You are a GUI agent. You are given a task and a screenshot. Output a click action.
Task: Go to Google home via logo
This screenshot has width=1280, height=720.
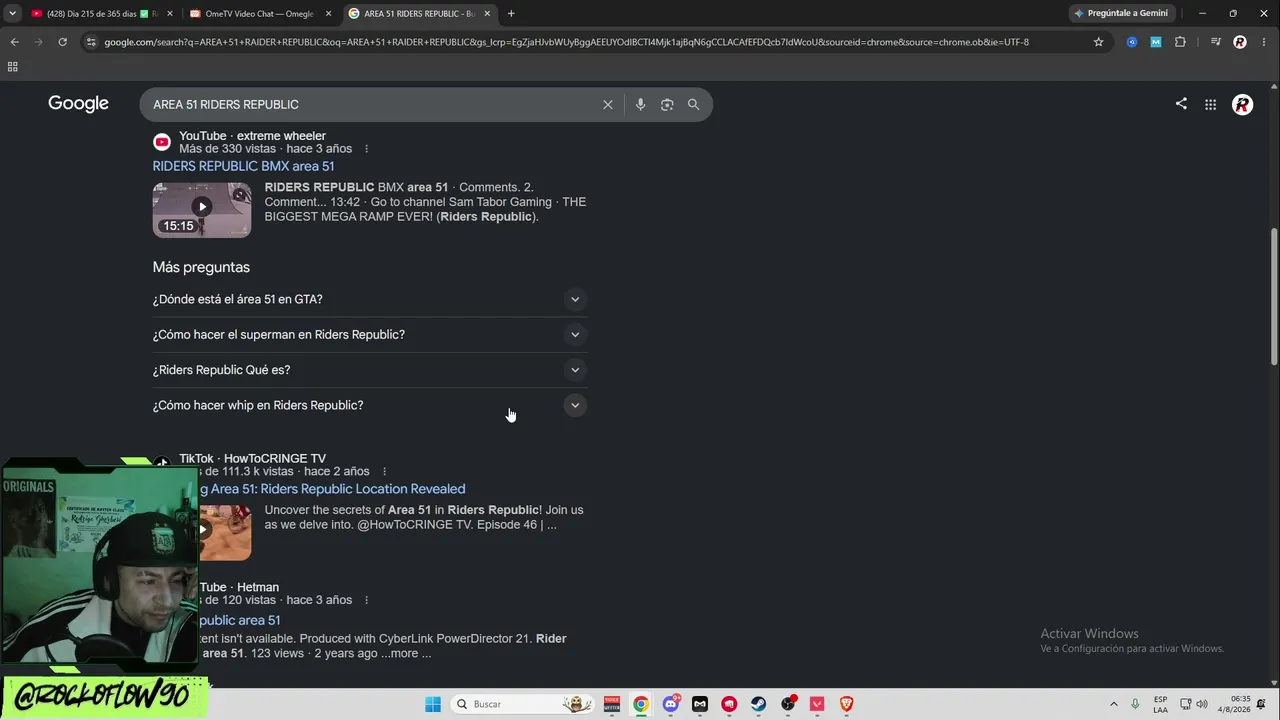(x=78, y=104)
